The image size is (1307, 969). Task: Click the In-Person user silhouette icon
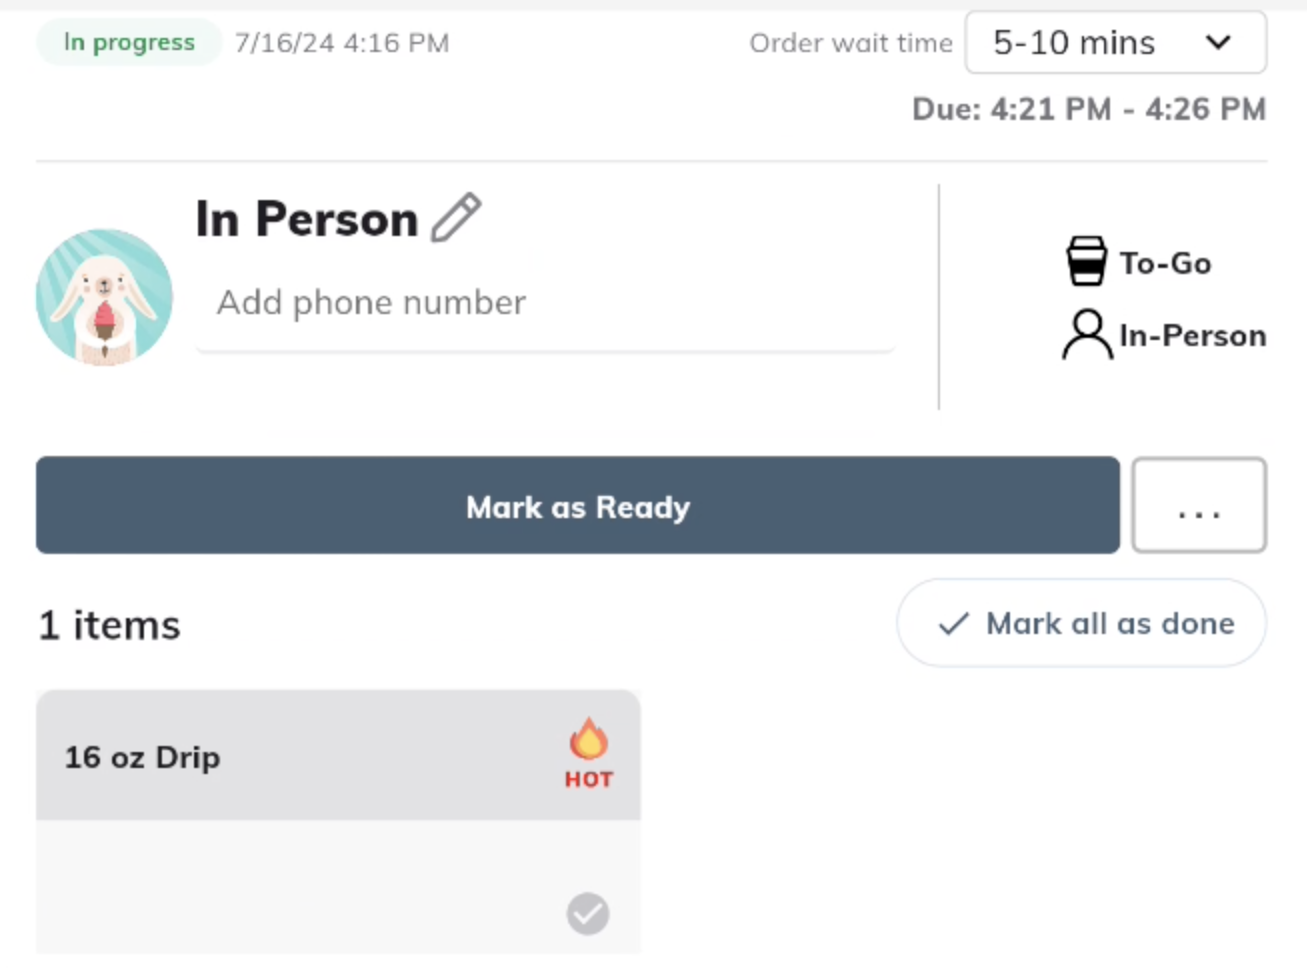(x=1086, y=334)
